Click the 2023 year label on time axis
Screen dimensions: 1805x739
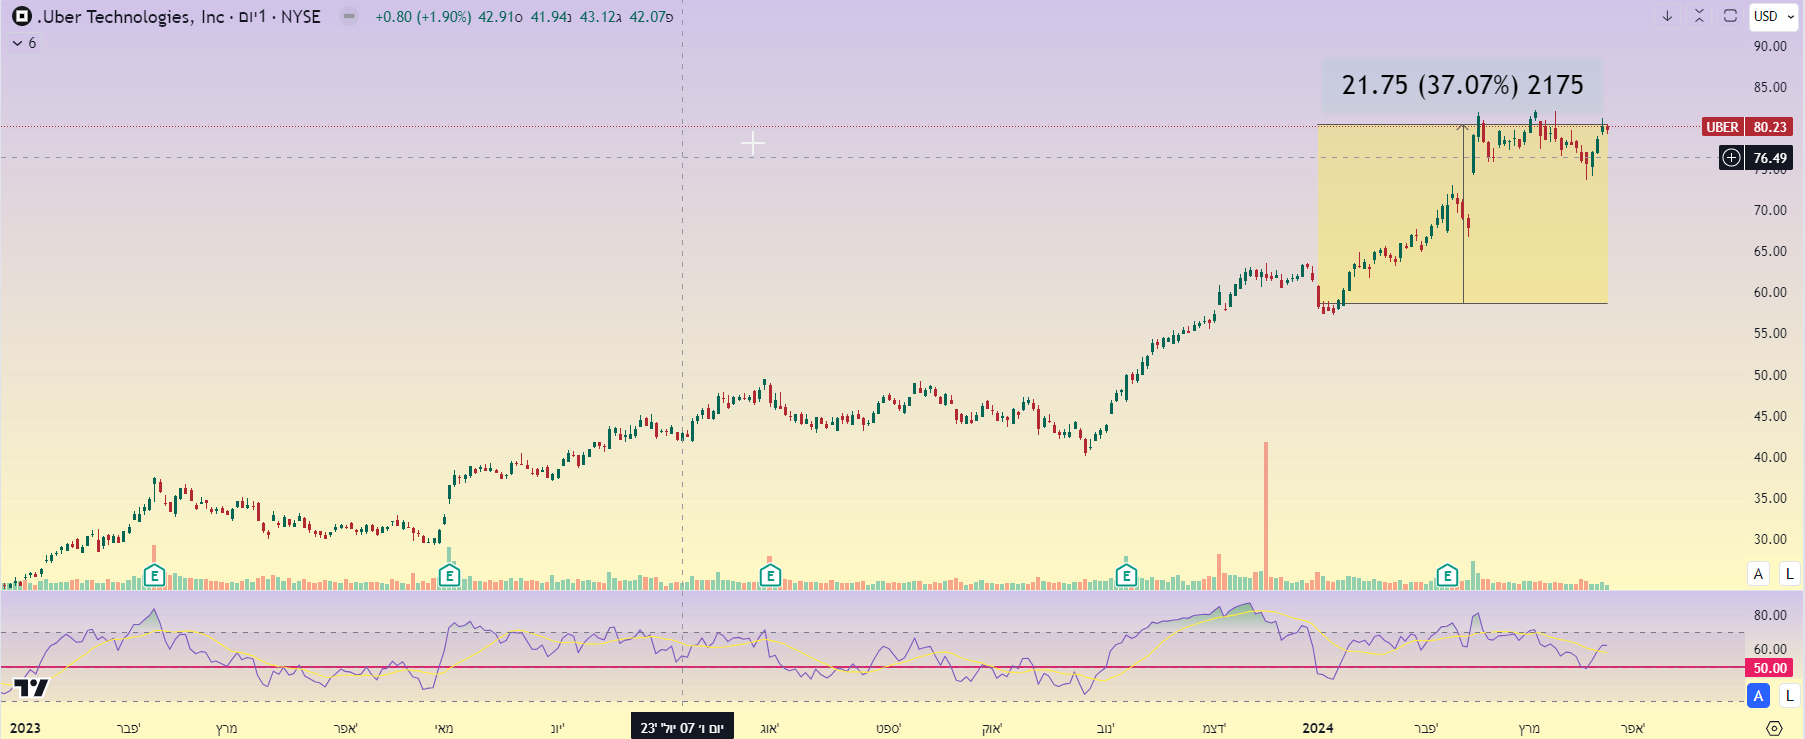coord(25,728)
